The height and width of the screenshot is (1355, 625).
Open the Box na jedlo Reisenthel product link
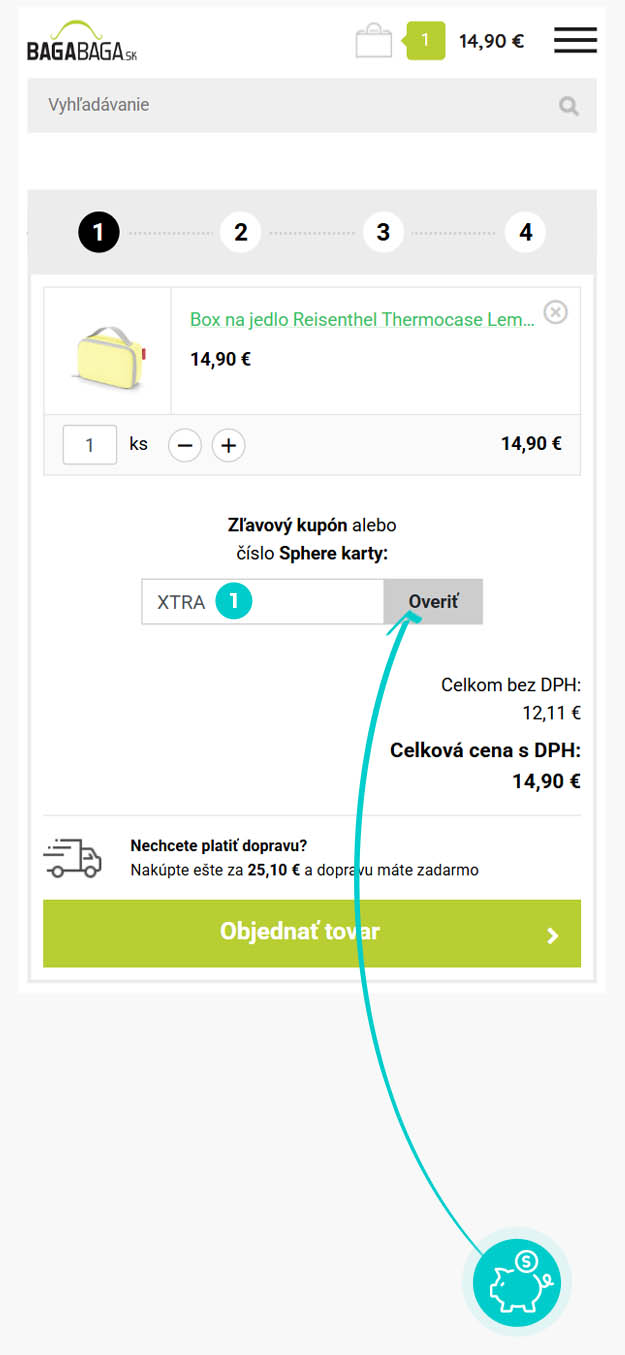[x=362, y=320]
